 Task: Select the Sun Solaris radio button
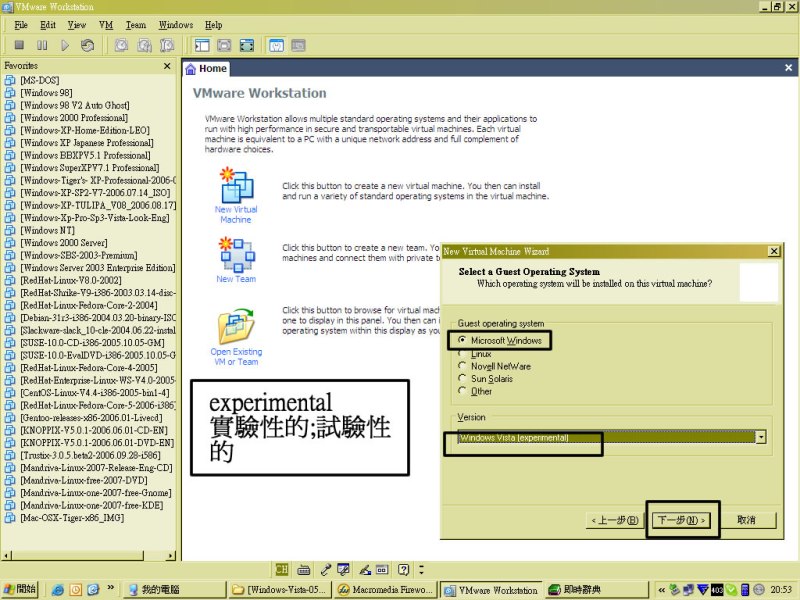462,378
